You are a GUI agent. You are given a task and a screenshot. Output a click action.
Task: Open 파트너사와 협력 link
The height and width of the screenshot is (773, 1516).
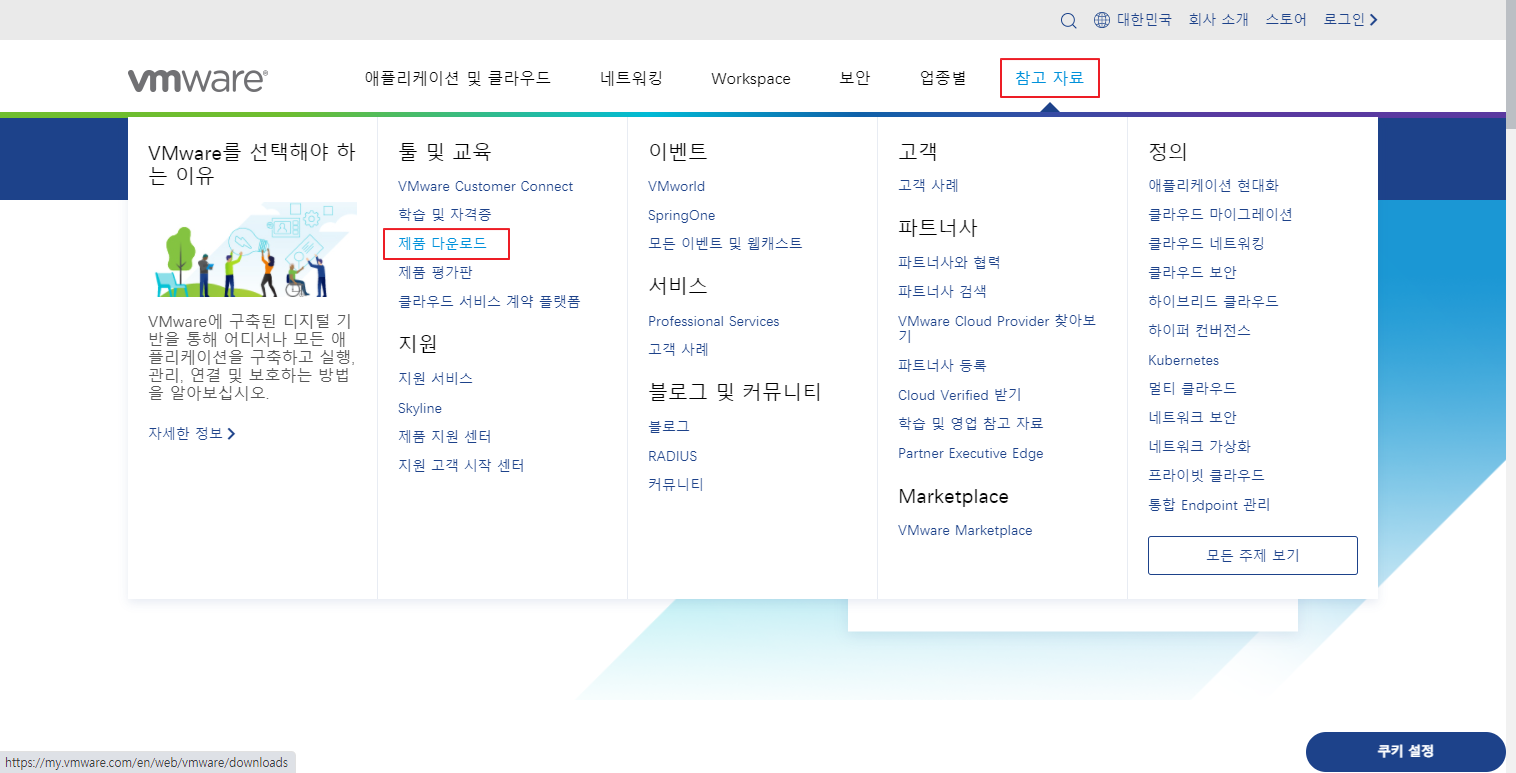pos(949,263)
